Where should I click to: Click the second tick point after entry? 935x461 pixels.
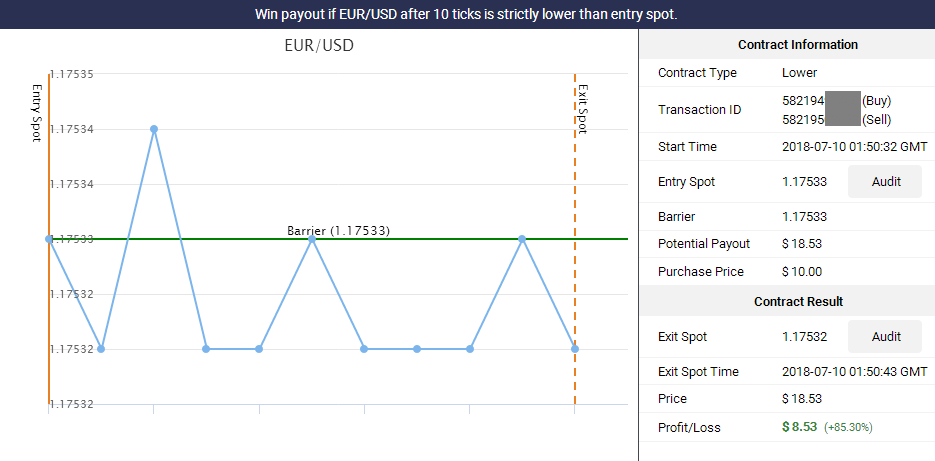[x=154, y=129]
